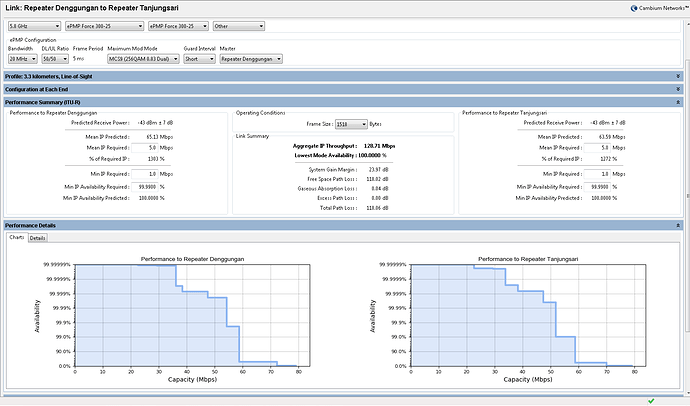Click the Excess Path Loss 0.00 dB value
Viewport: 690px width, 406px height.
coord(380,198)
